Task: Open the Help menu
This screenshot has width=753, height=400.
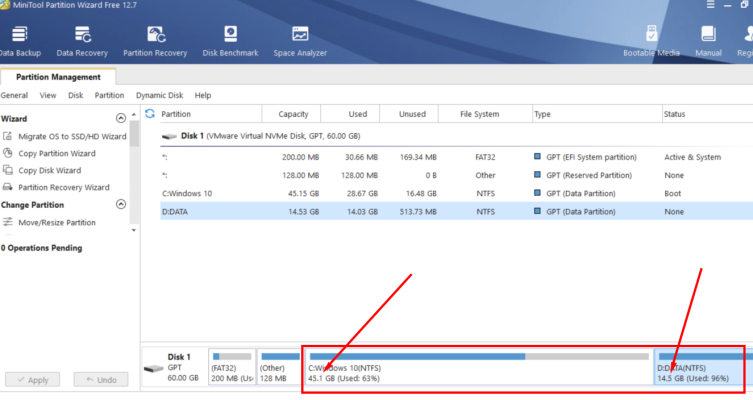Action: 203,95
